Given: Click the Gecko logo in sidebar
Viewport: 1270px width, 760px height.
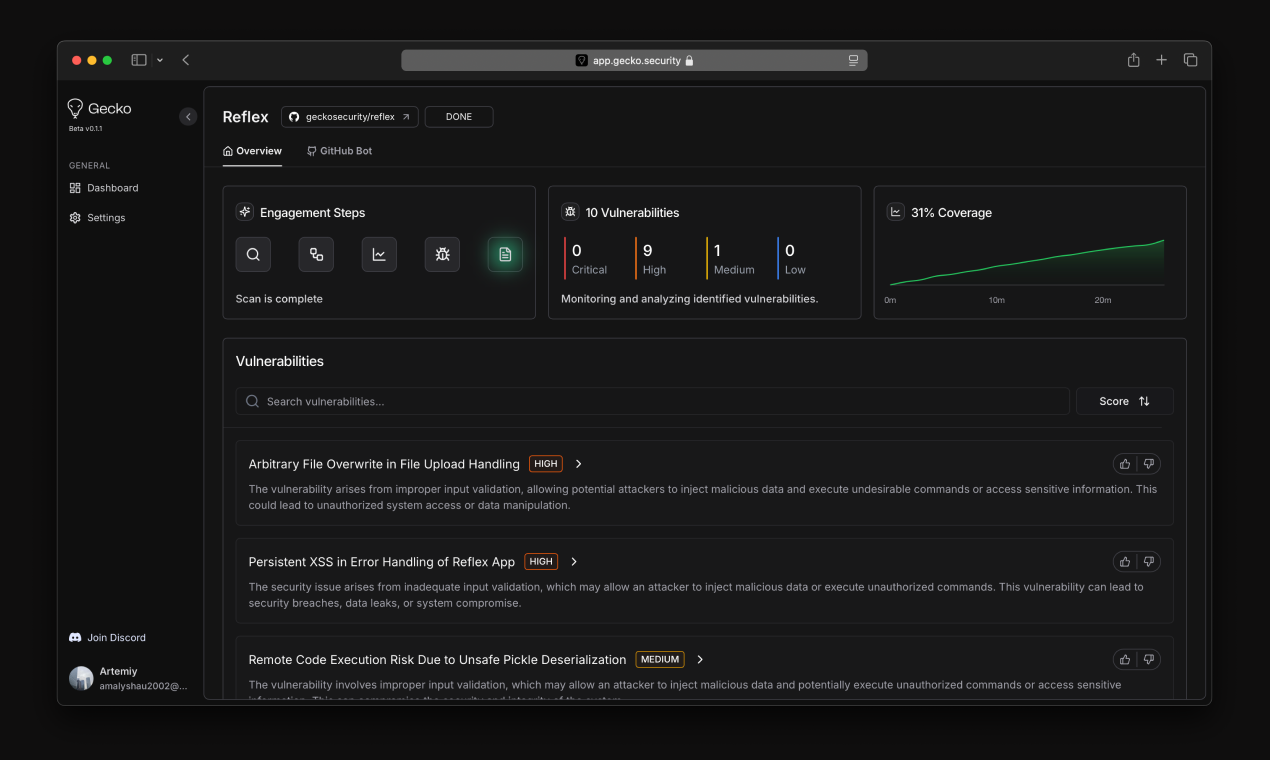Looking at the screenshot, I should coord(99,108).
